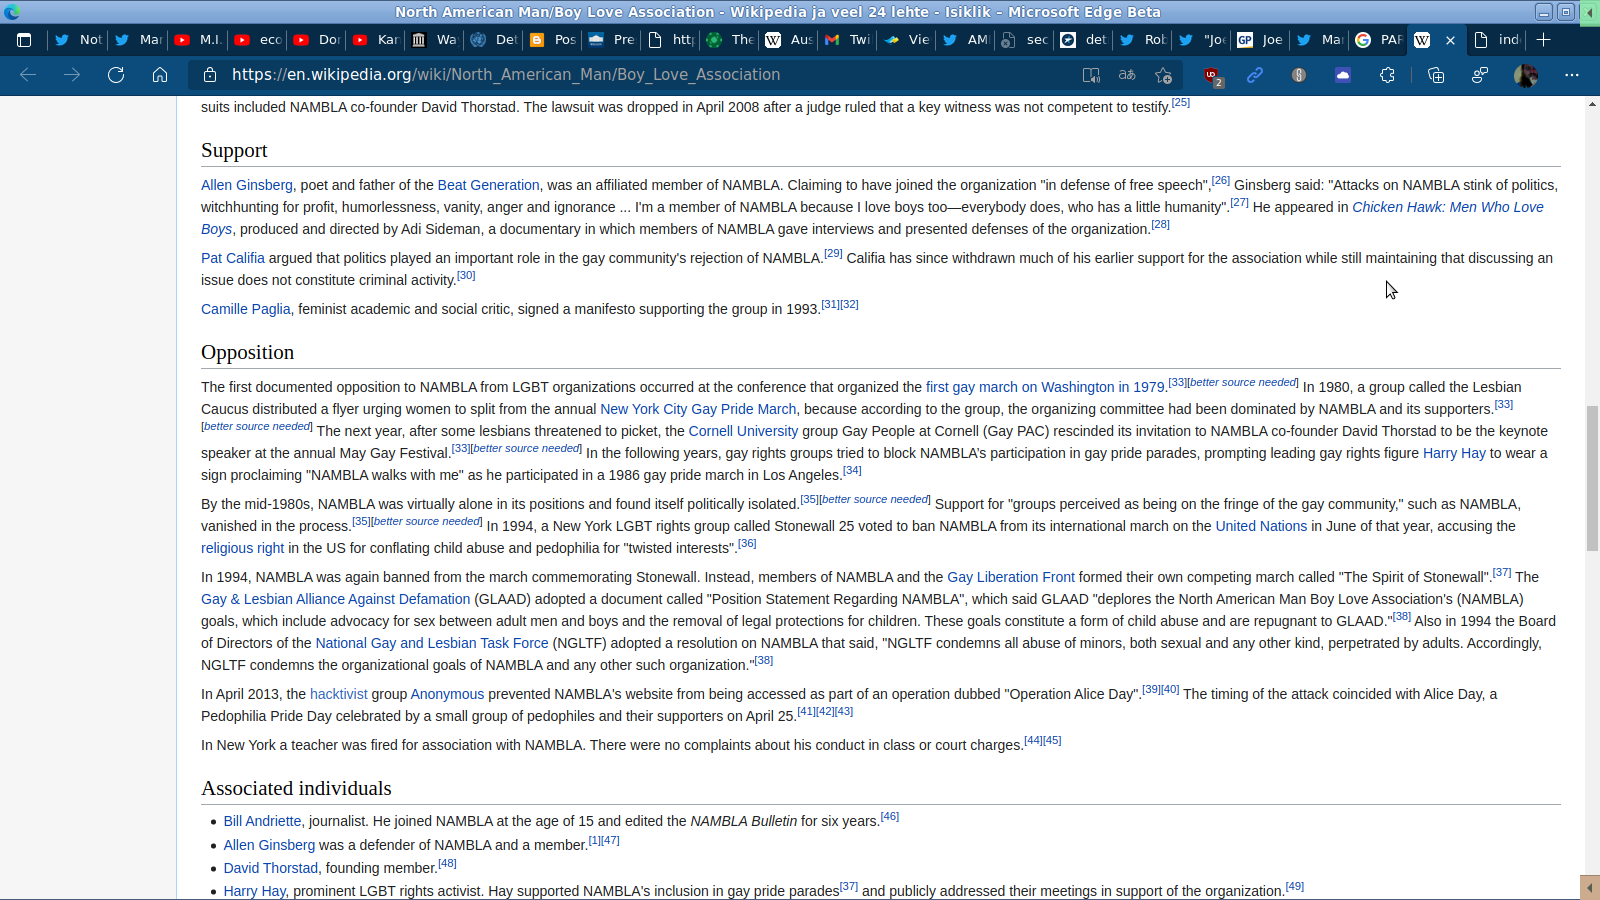Switch to the 'ind' tab
Screen dimensions: 1600x900
1497,40
